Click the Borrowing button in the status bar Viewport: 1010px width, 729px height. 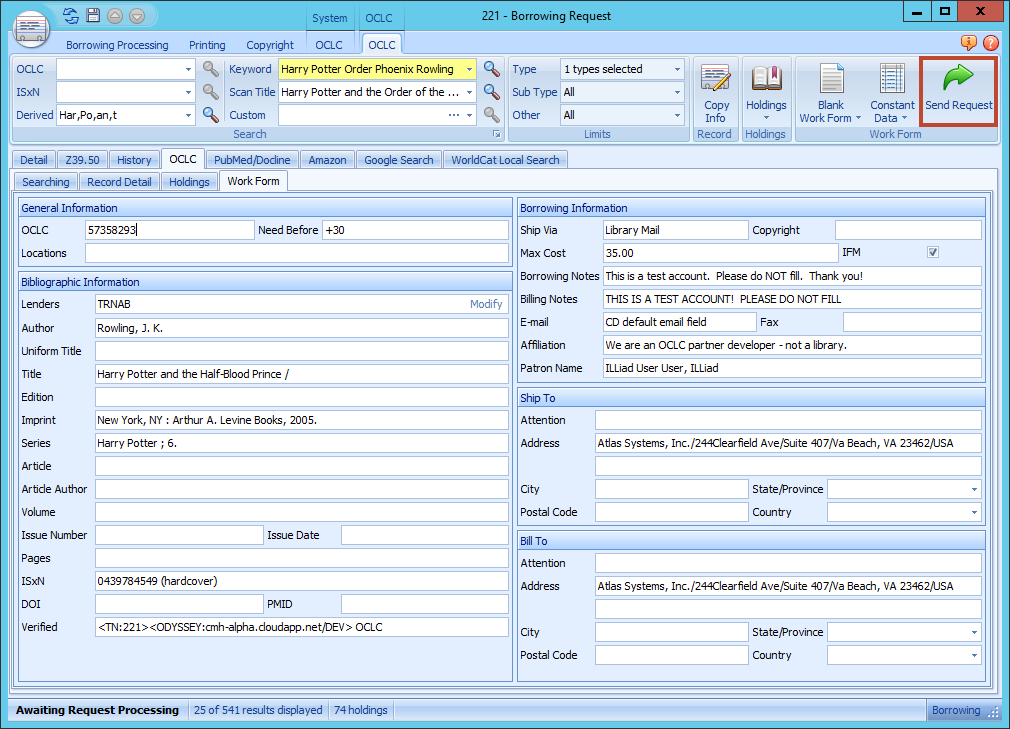coord(957,710)
